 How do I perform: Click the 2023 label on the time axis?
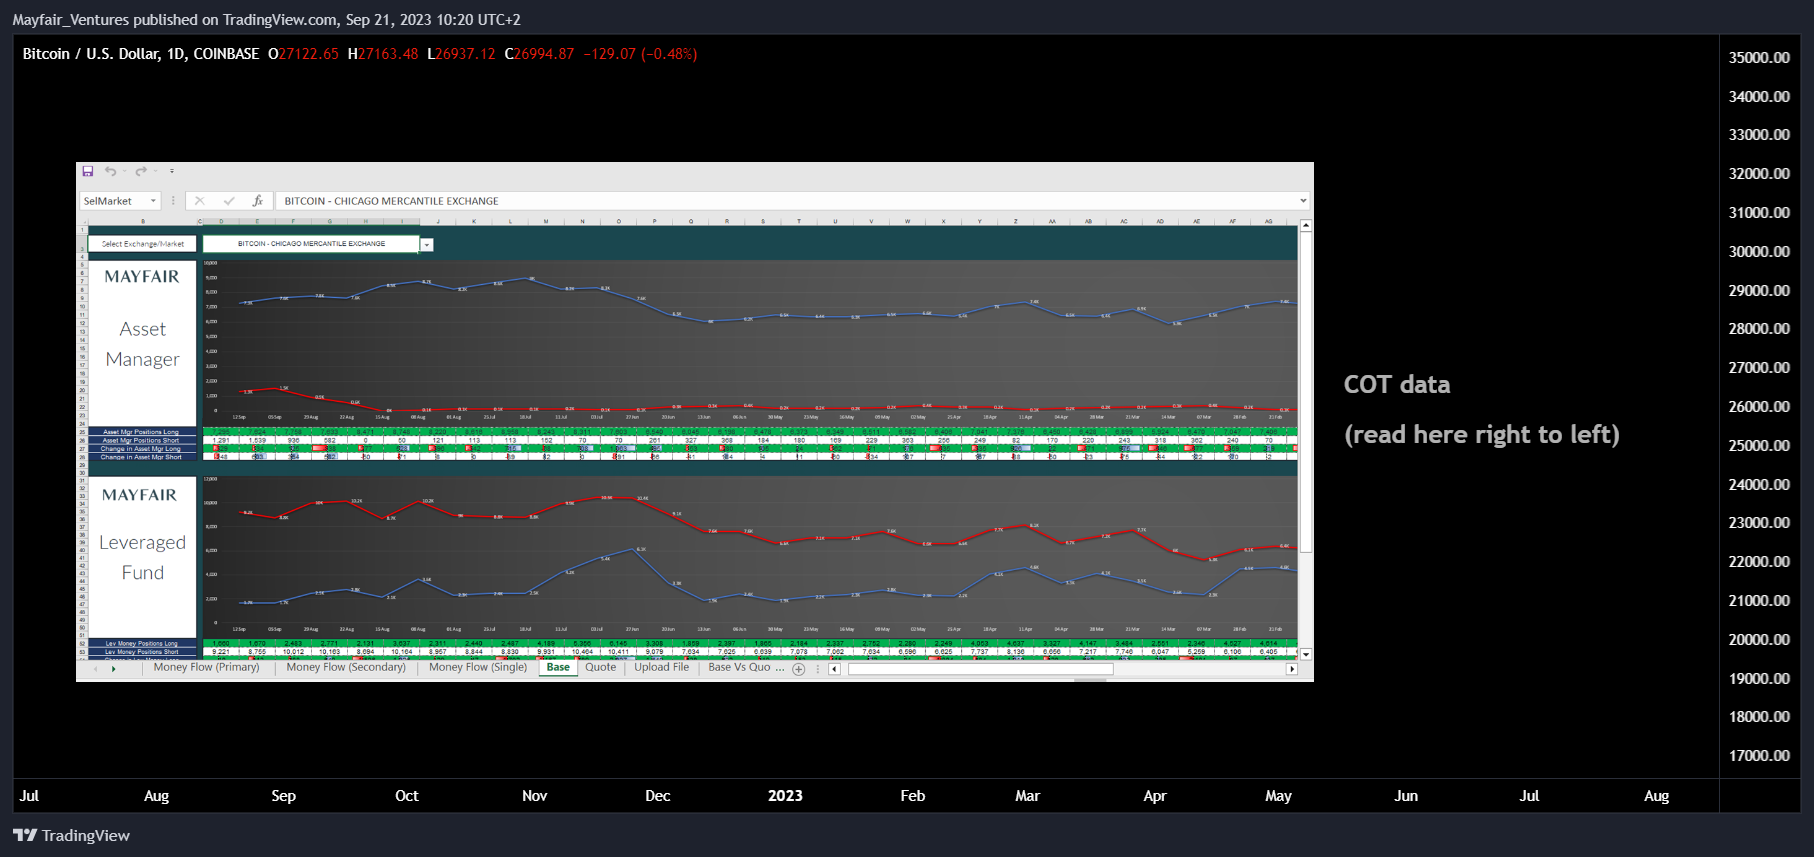point(785,796)
